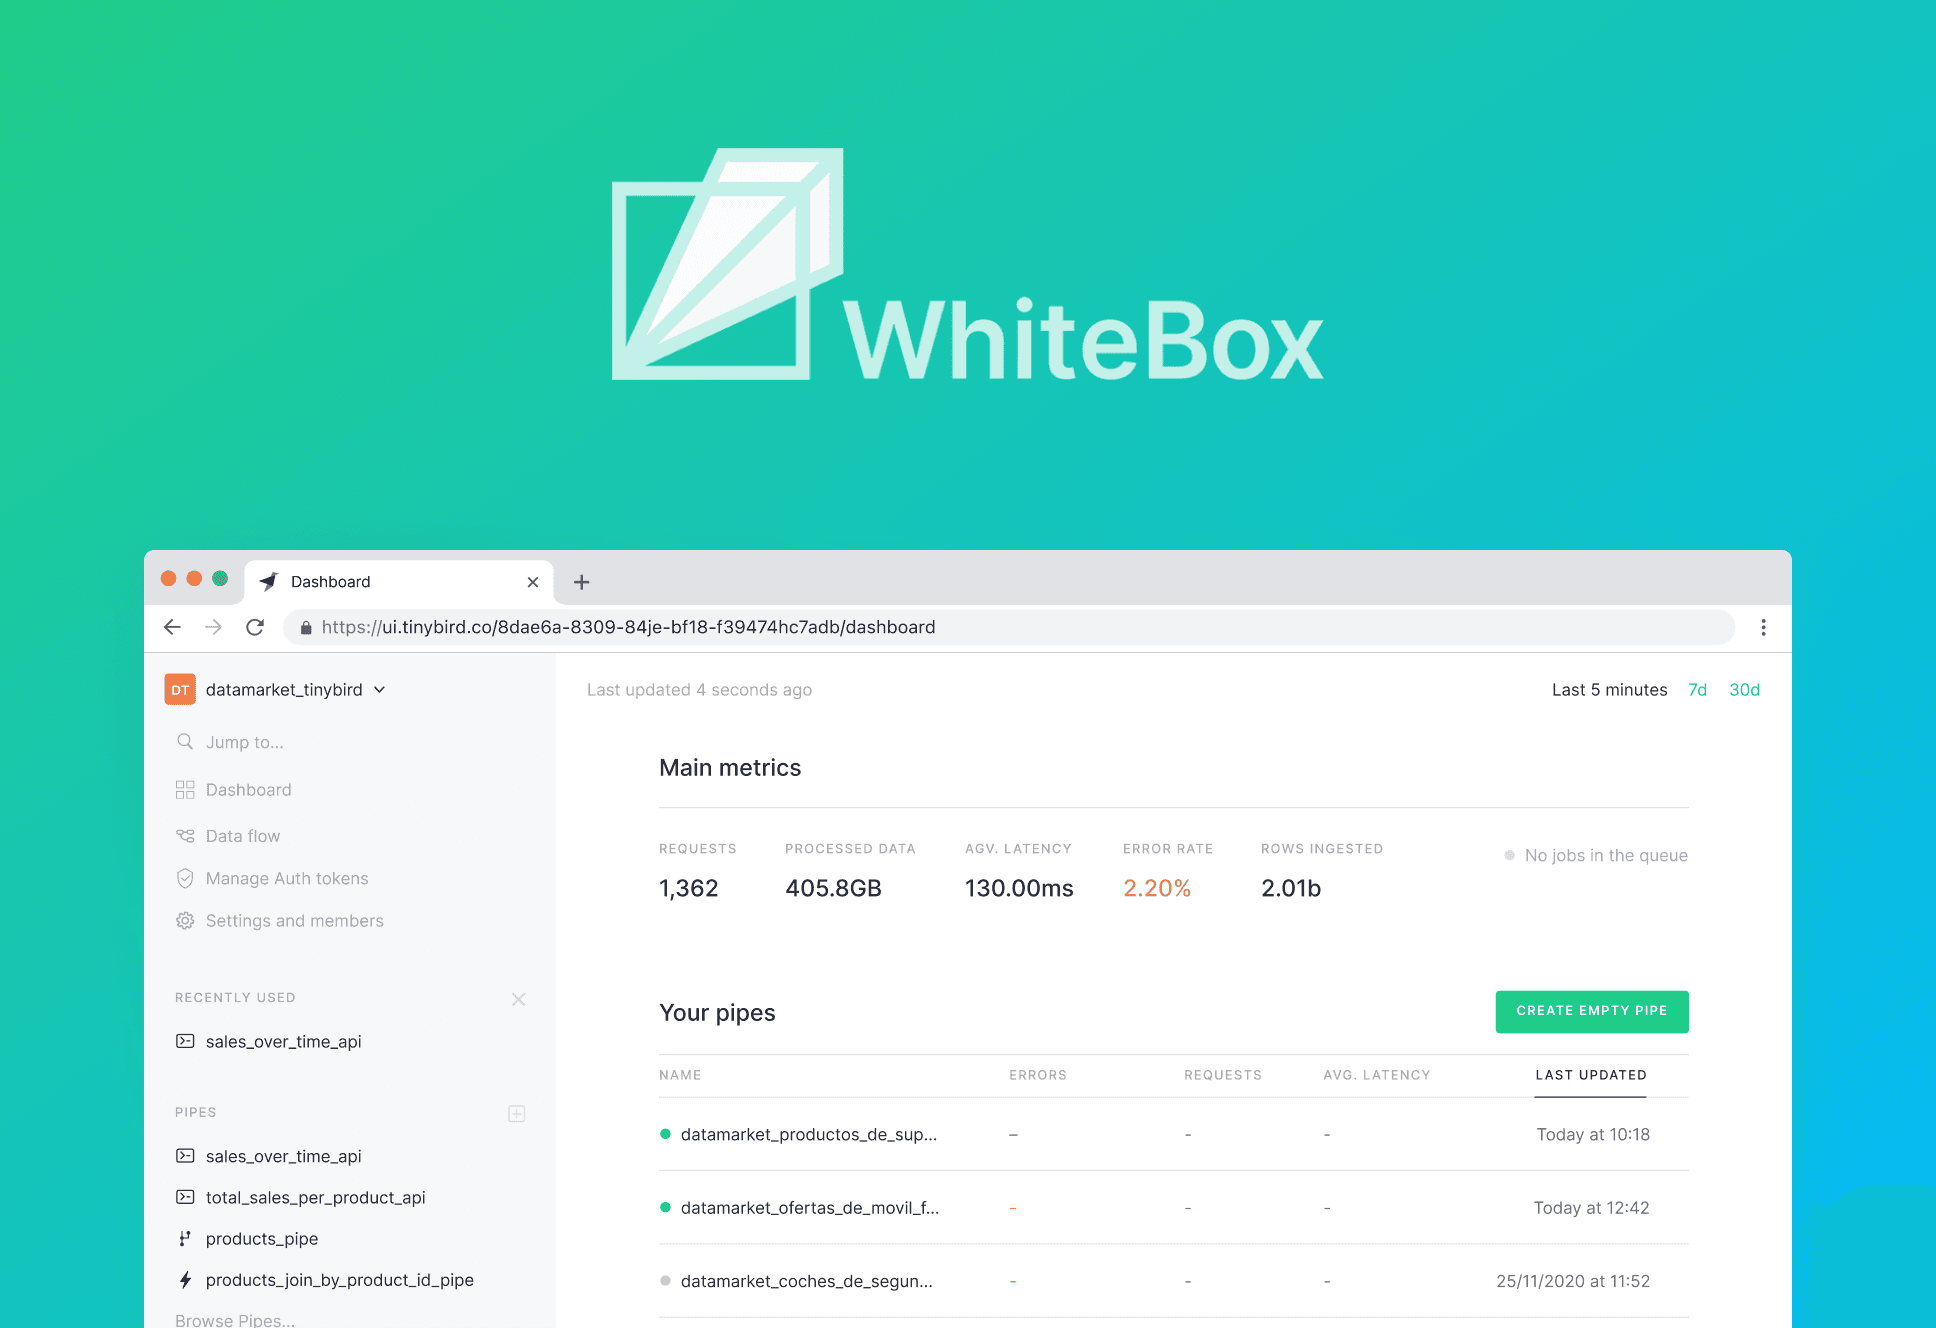1936x1328 pixels.
Task: Select the 30d time range
Action: point(1744,690)
